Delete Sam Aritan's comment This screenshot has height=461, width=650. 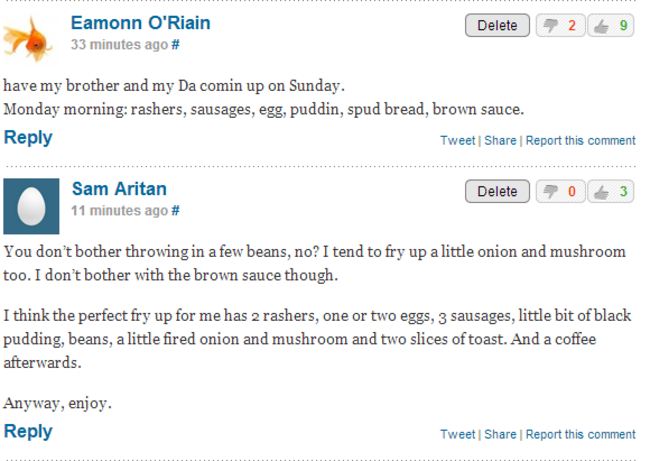(x=497, y=192)
